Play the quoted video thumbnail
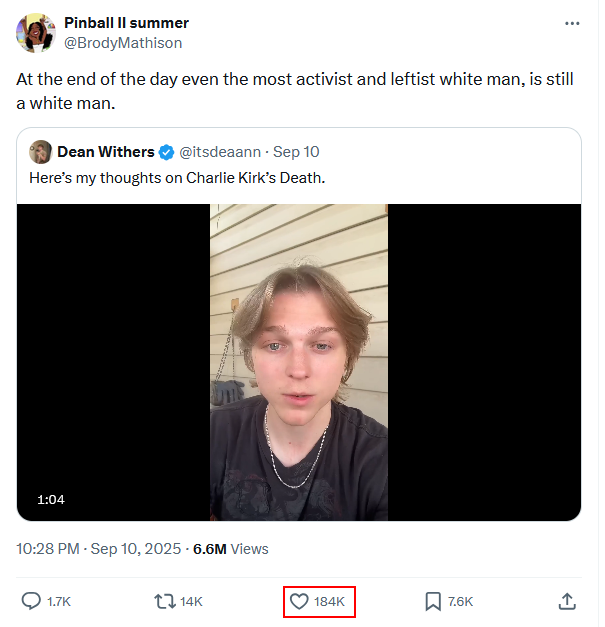The height and width of the screenshot is (627, 605). (299, 362)
